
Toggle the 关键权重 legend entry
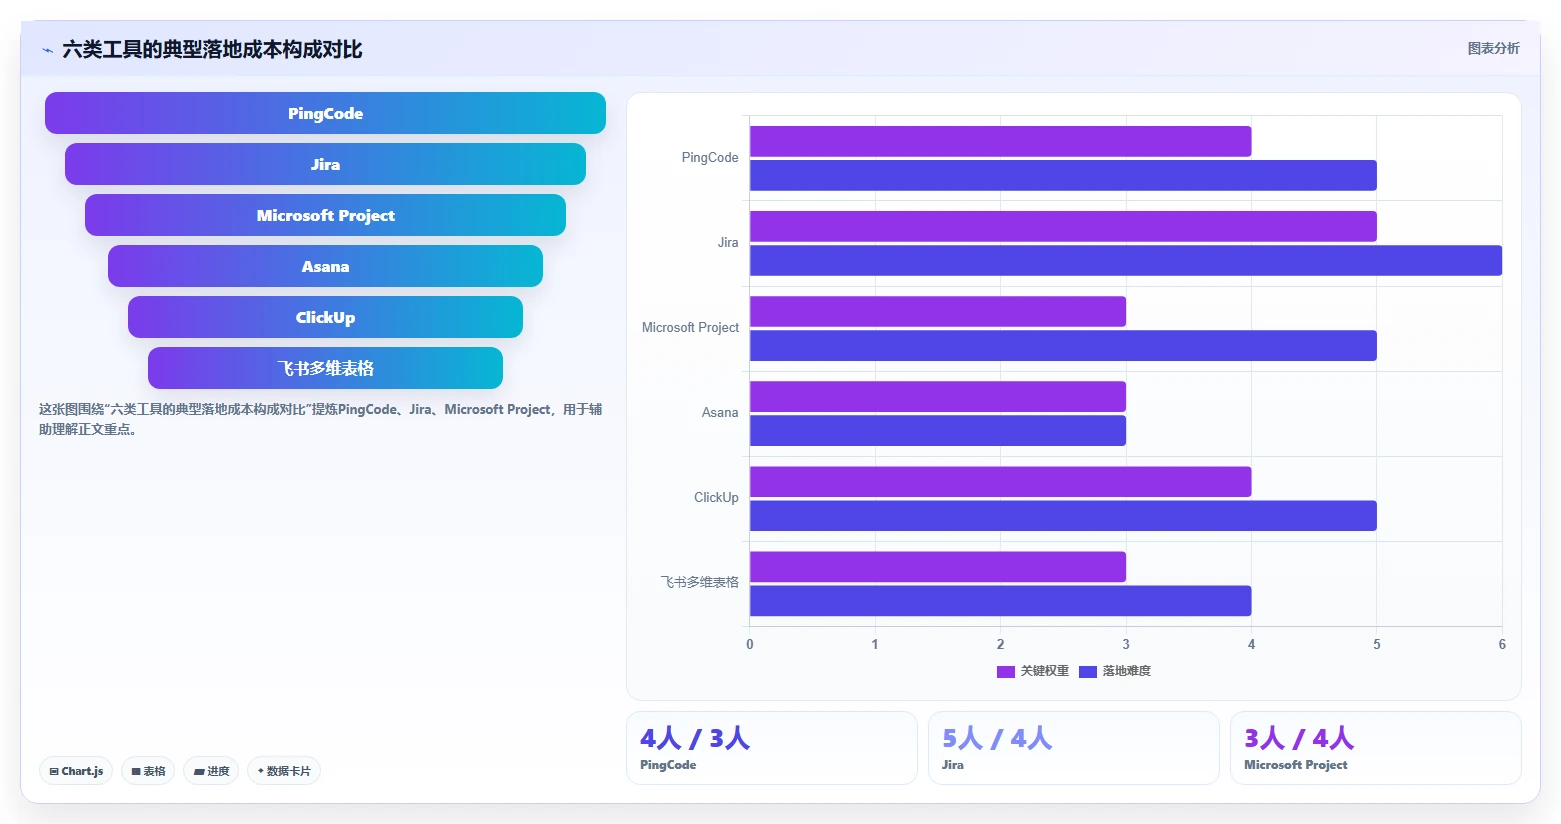click(x=1033, y=671)
